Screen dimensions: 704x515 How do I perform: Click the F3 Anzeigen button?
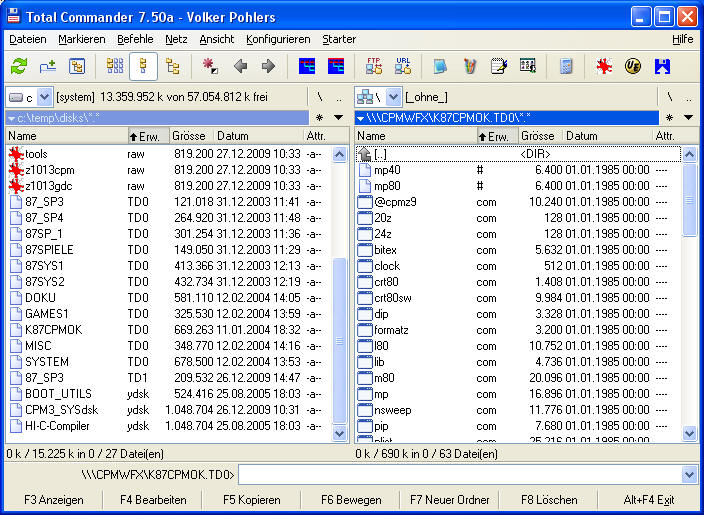click(54, 500)
